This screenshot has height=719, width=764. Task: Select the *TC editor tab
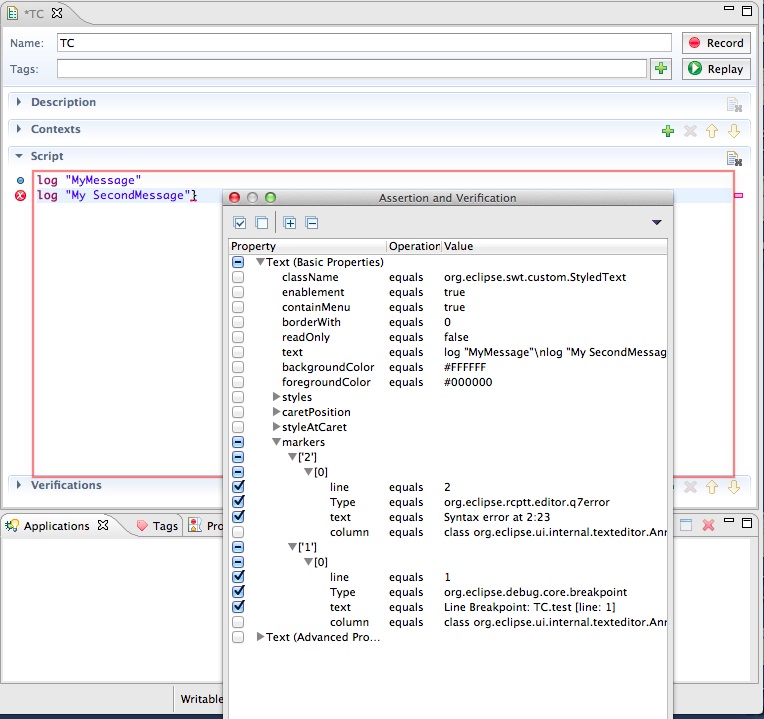34,14
